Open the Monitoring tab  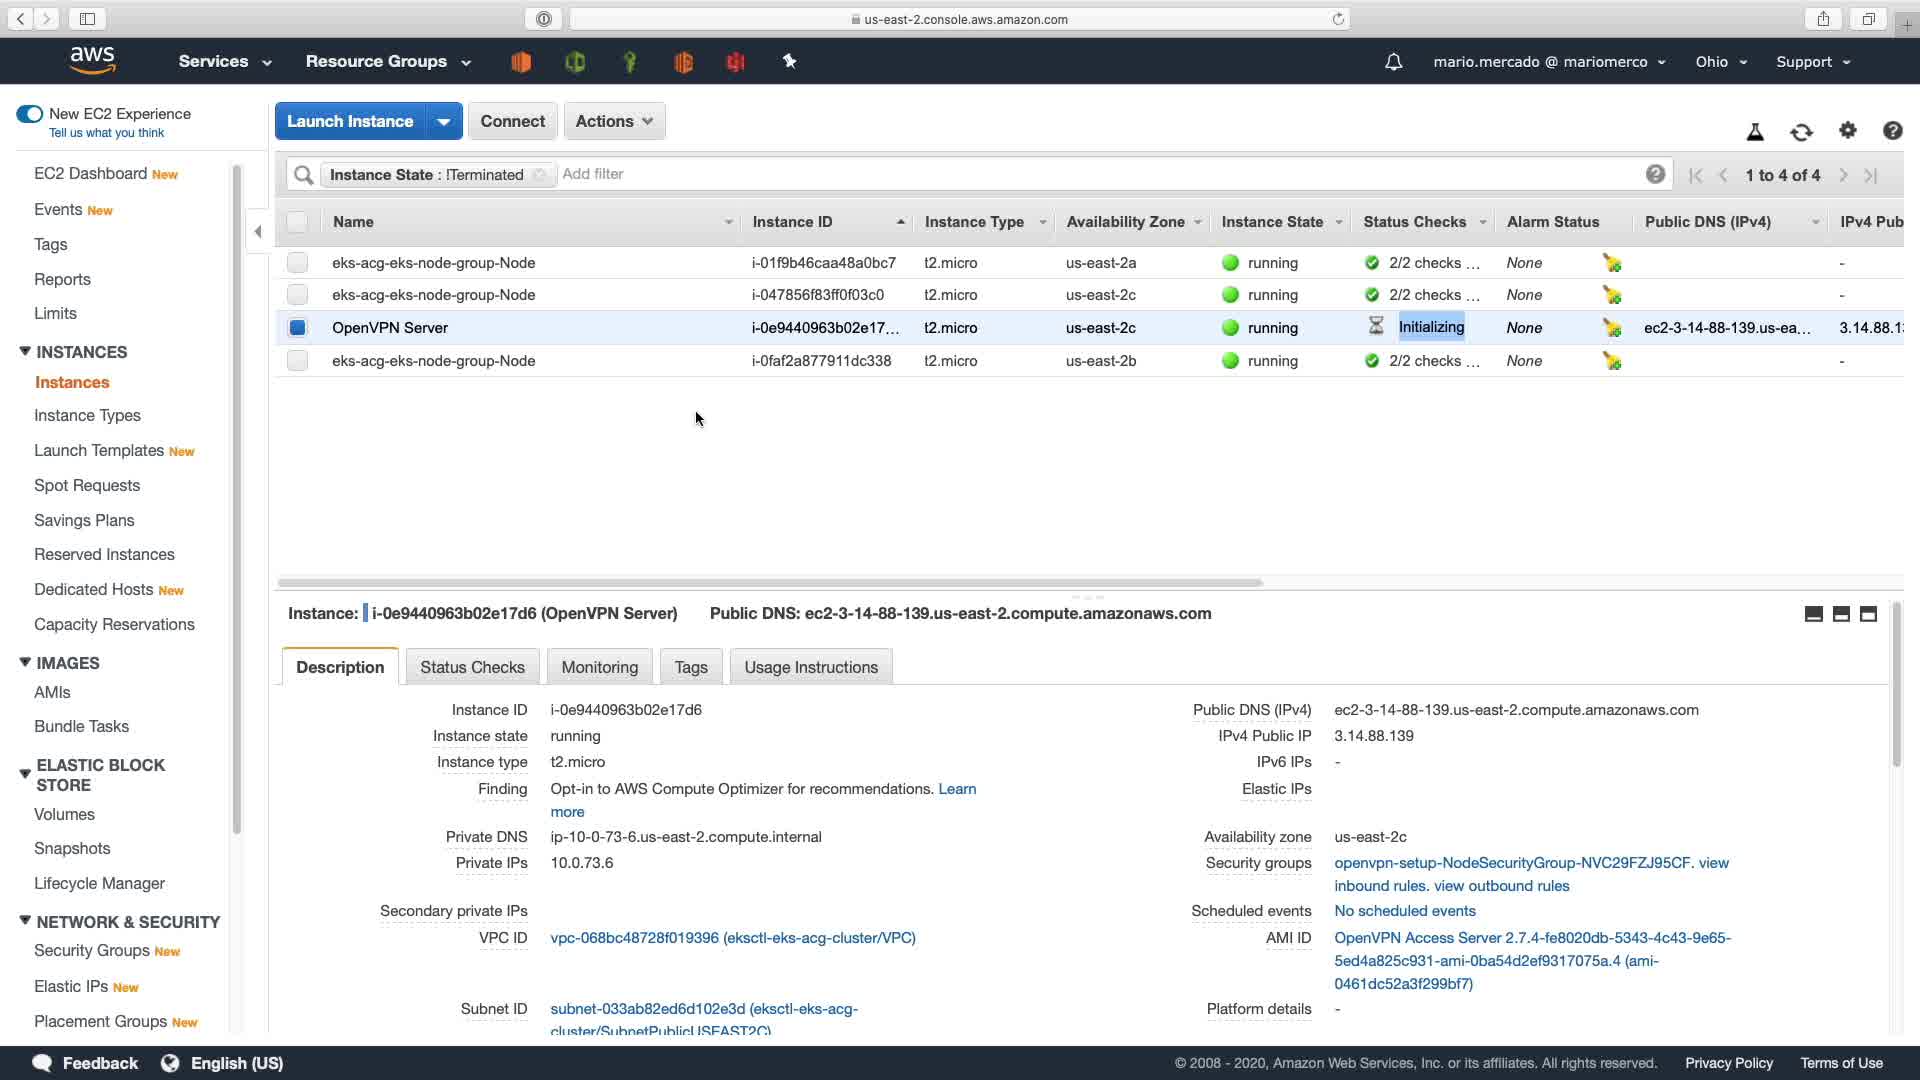(599, 667)
